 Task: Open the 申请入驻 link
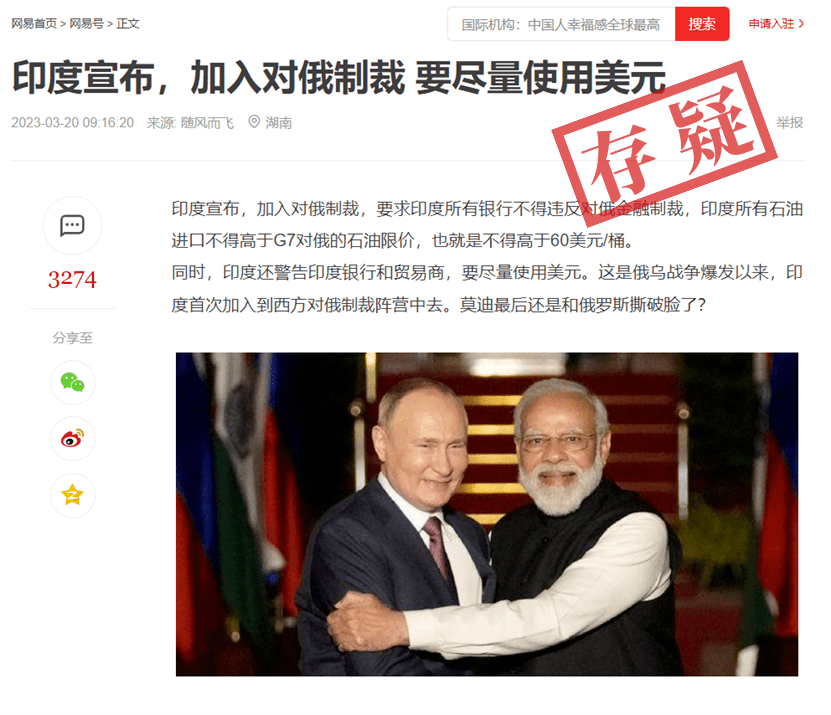tap(771, 23)
